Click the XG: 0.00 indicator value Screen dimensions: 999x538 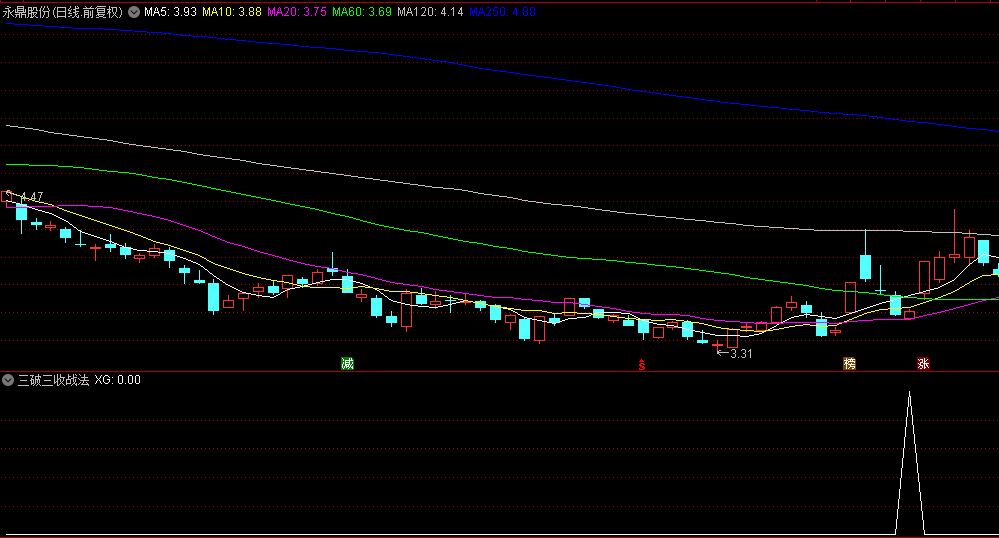click(118, 380)
